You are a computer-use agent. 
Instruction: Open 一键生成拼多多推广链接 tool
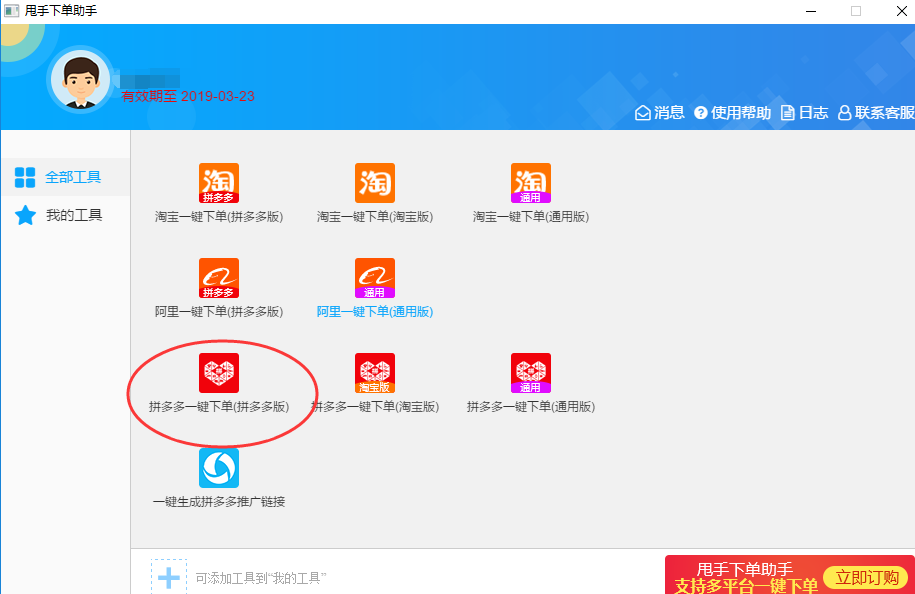(218, 467)
